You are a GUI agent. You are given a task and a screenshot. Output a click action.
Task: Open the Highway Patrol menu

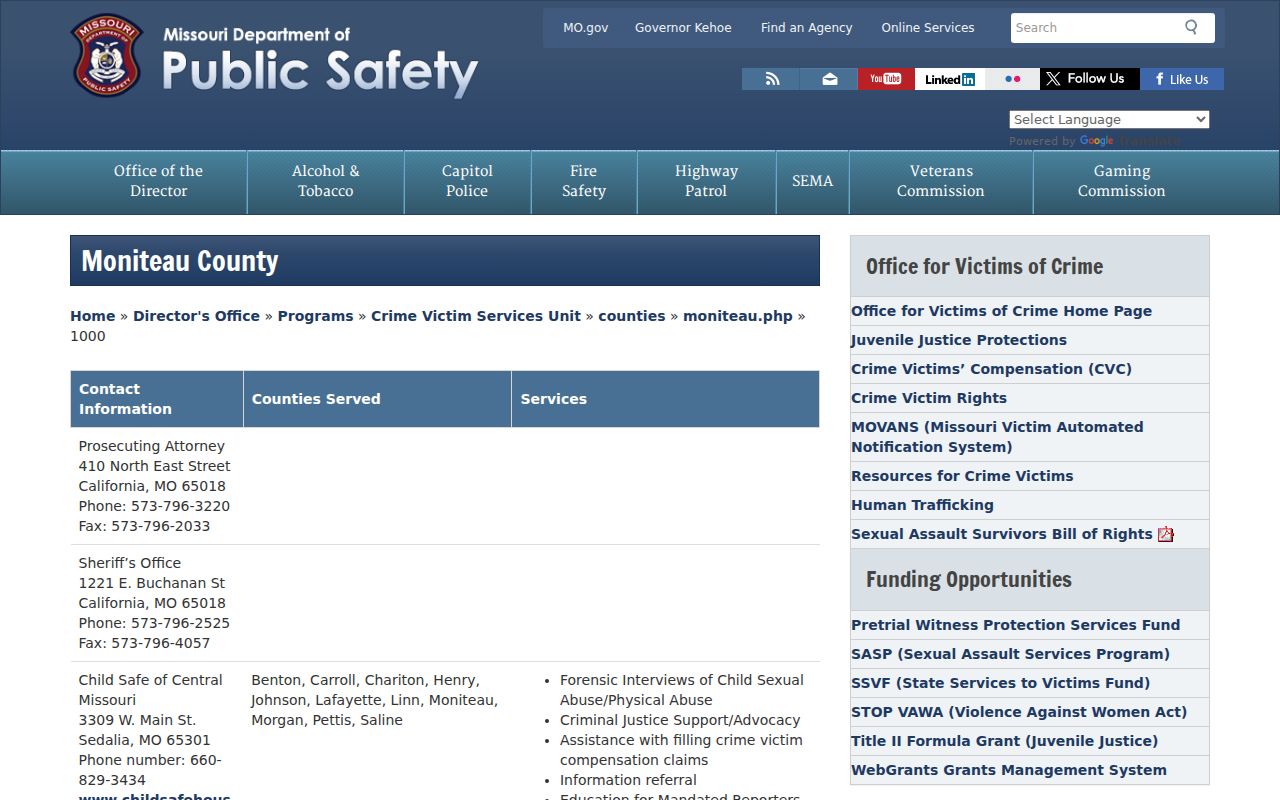click(706, 181)
